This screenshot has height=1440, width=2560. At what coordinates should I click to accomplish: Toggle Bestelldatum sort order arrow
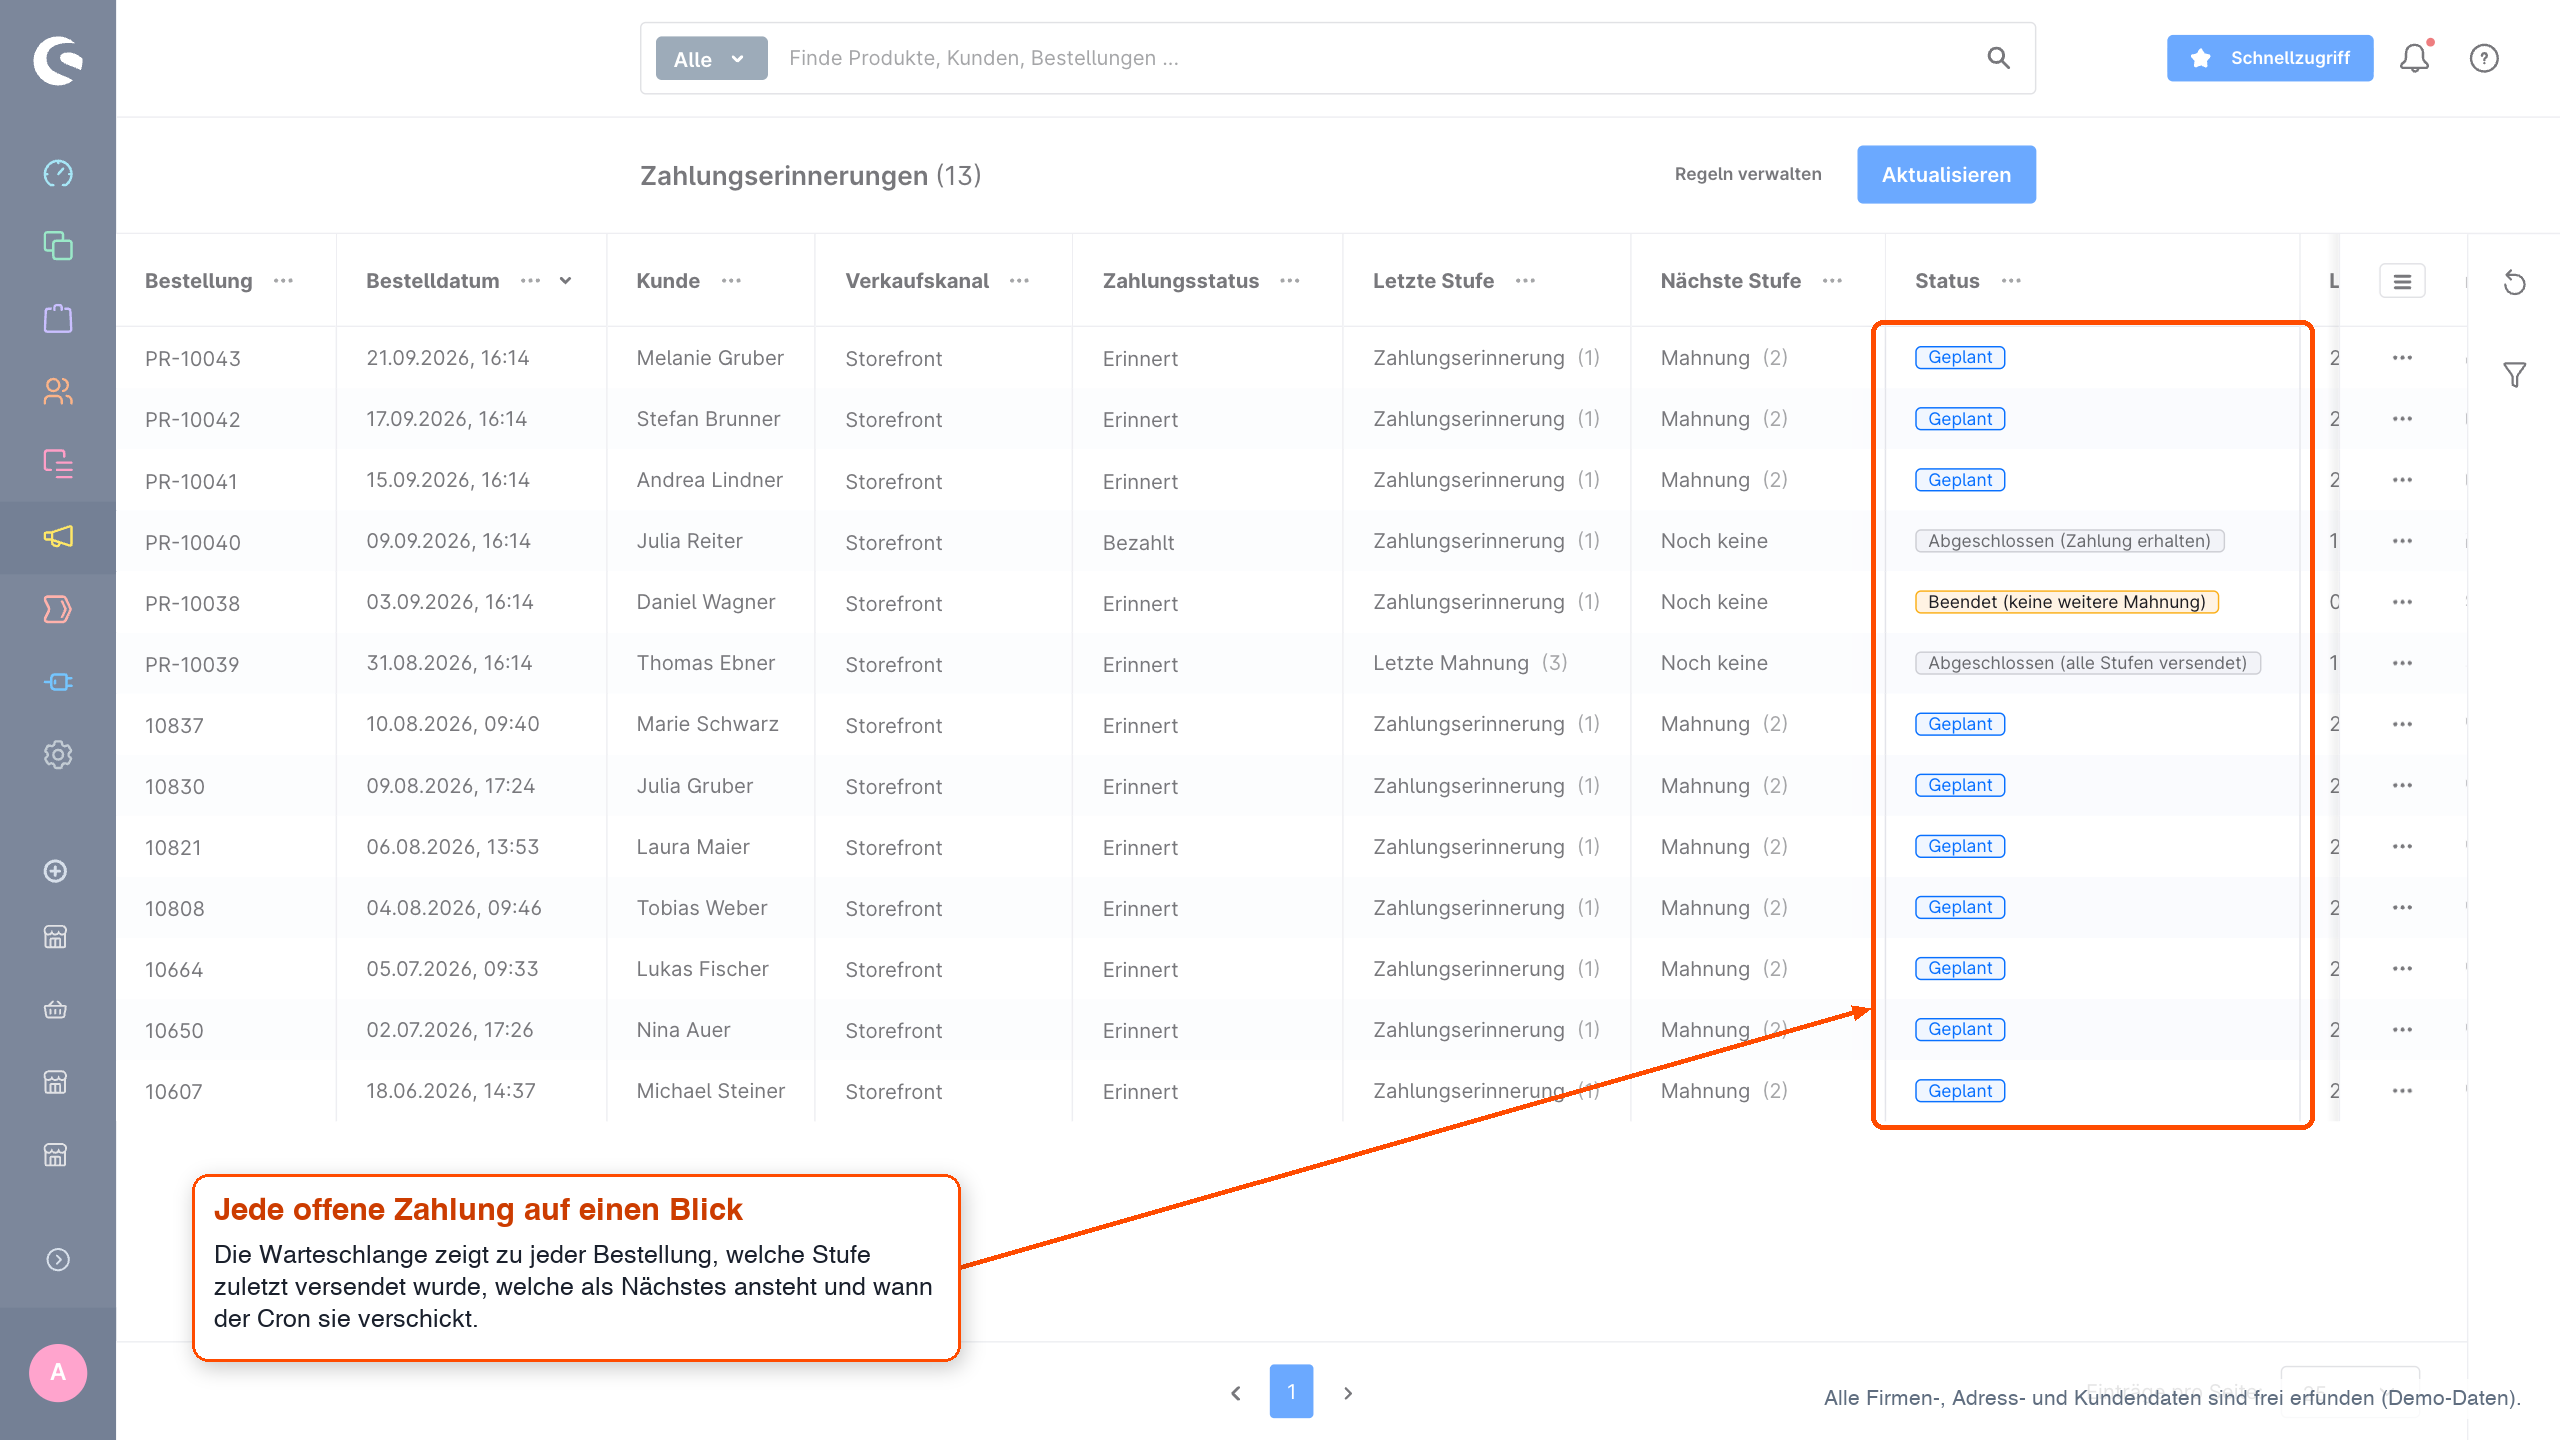[x=566, y=281]
